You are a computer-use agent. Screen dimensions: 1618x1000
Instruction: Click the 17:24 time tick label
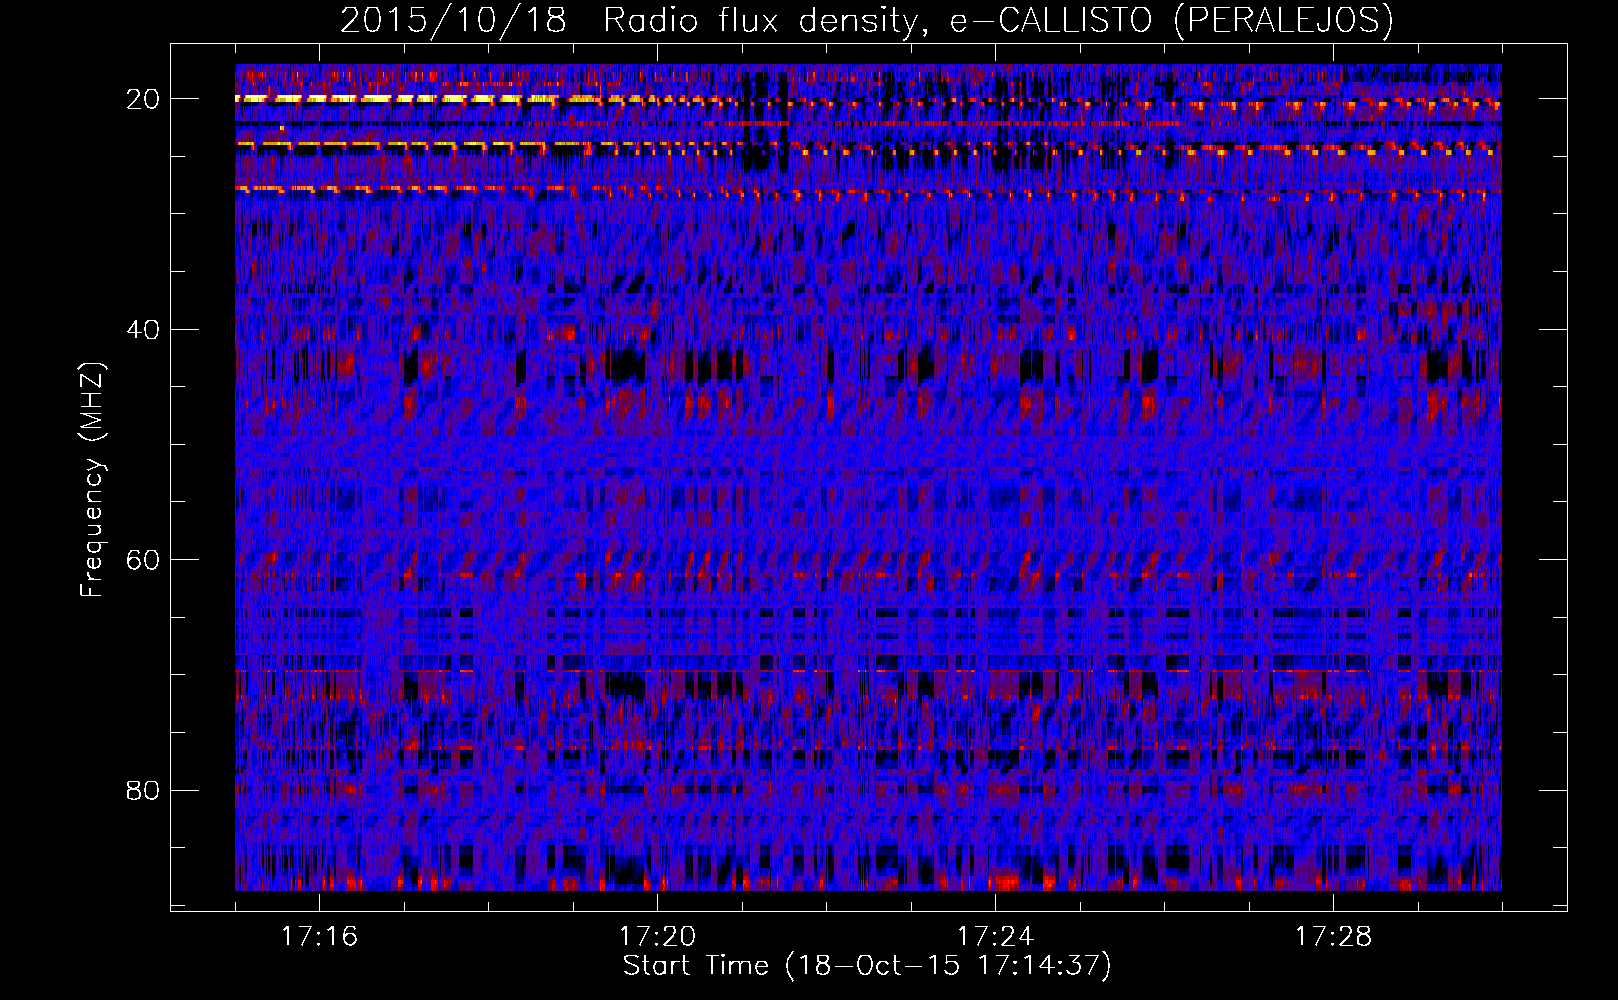pyautogui.click(x=995, y=937)
